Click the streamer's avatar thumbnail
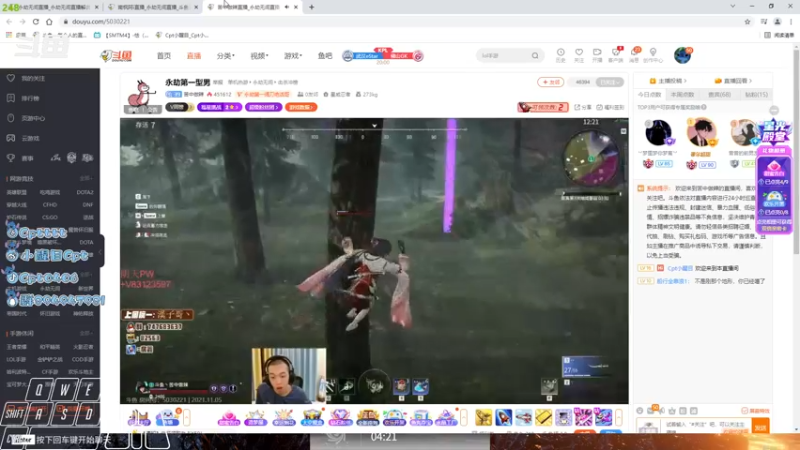 [141, 95]
